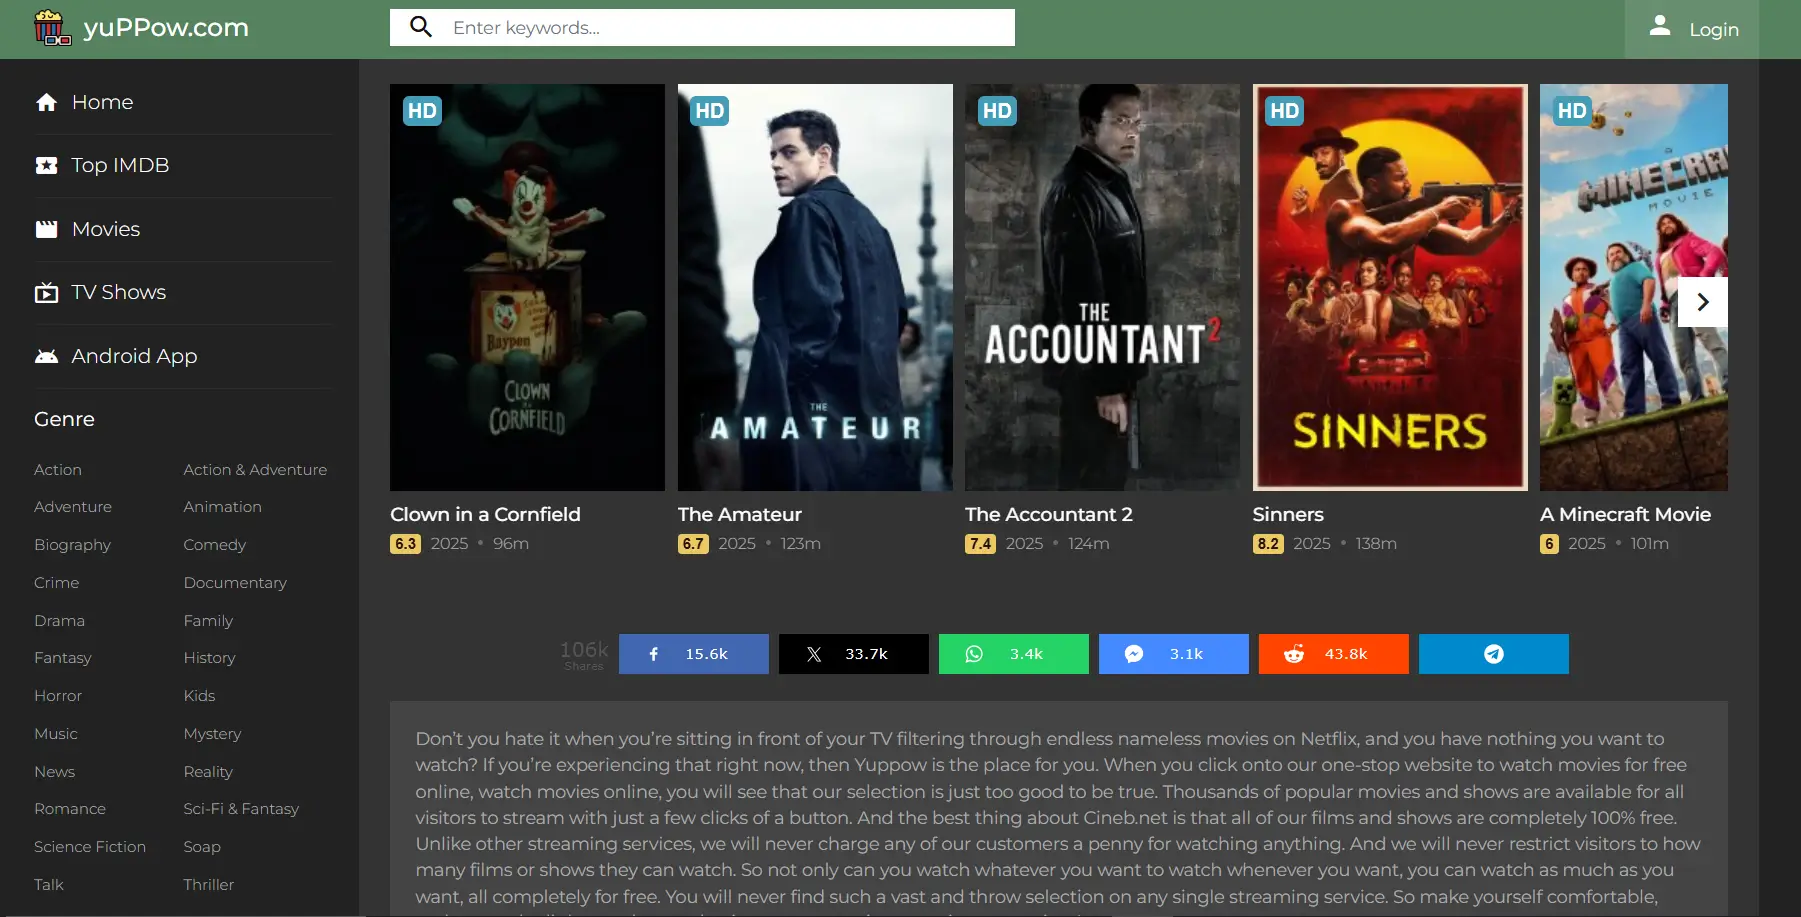
Task: Click the 8.2 rating badge under Sinners
Action: pos(1268,544)
